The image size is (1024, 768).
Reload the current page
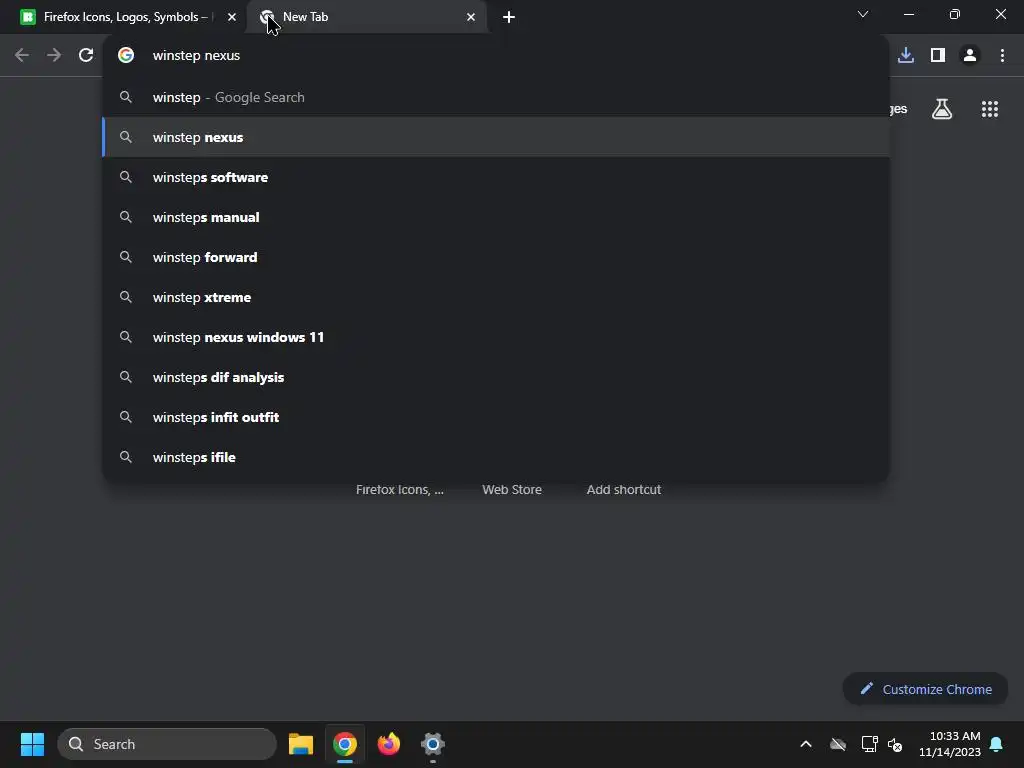tap(86, 56)
